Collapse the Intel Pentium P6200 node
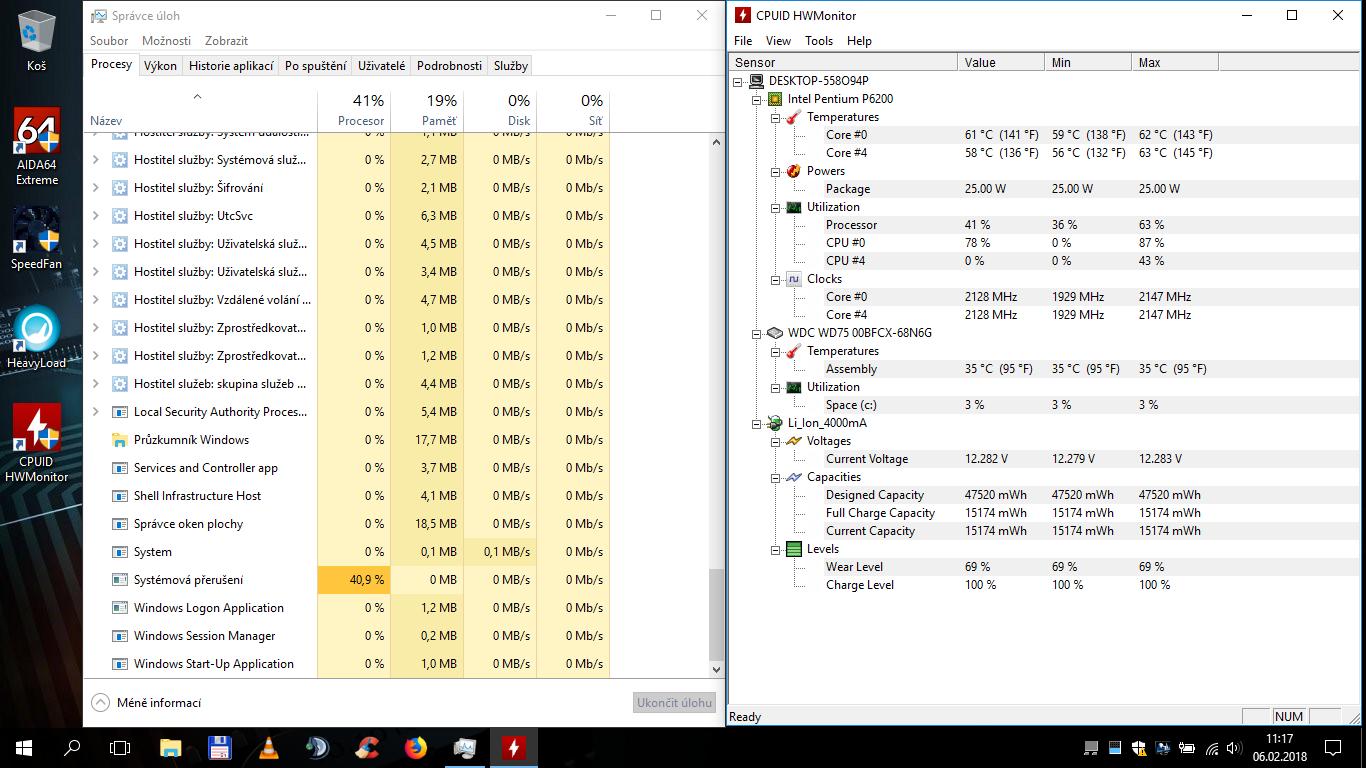This screenshot has height=768, width=1366. point(757,99)
